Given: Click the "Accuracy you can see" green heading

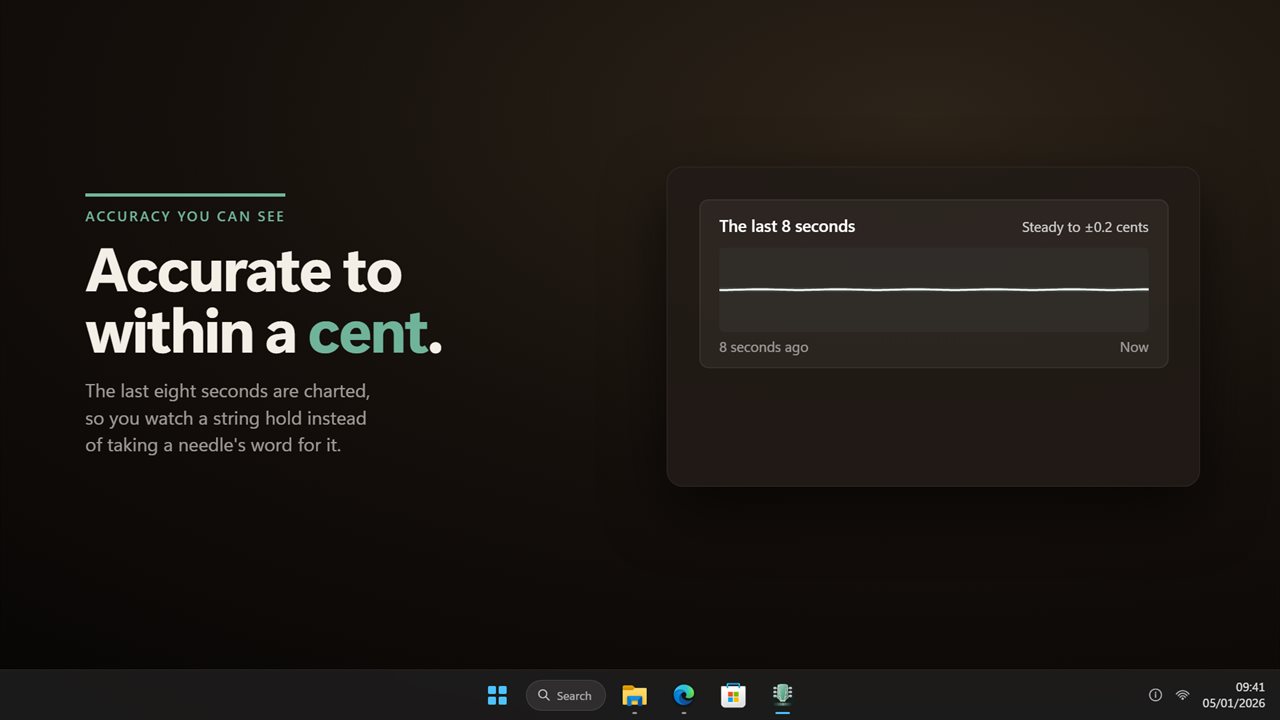Looking at the screenshot, I should (185, 216).
